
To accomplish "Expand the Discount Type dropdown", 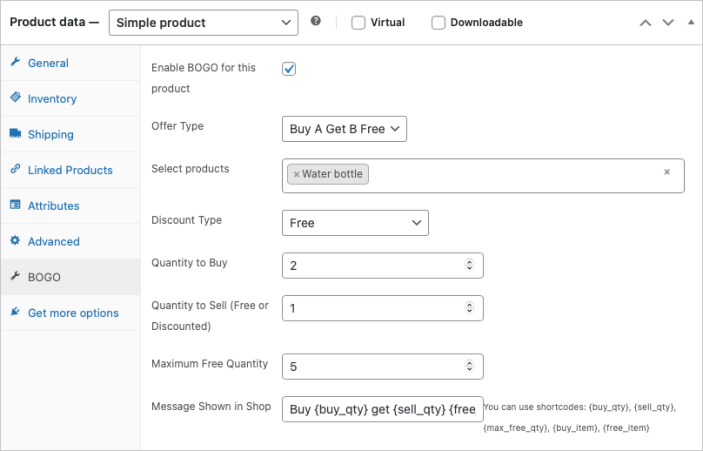I will pyautogui.click(x=355, y=223).
